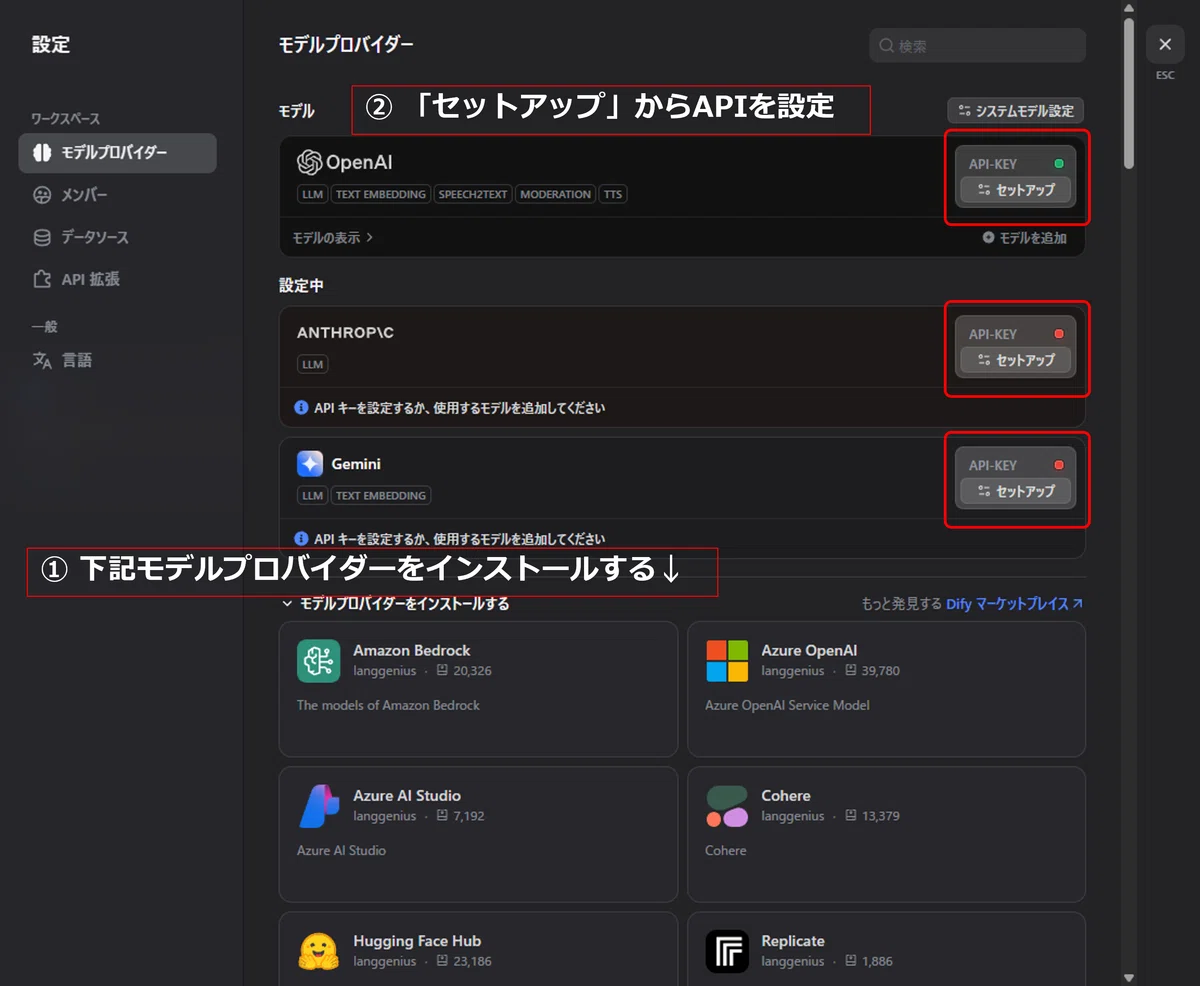1200x986 pixels.
Task: Click the Gemini info icon
Action: coord(301,539)
